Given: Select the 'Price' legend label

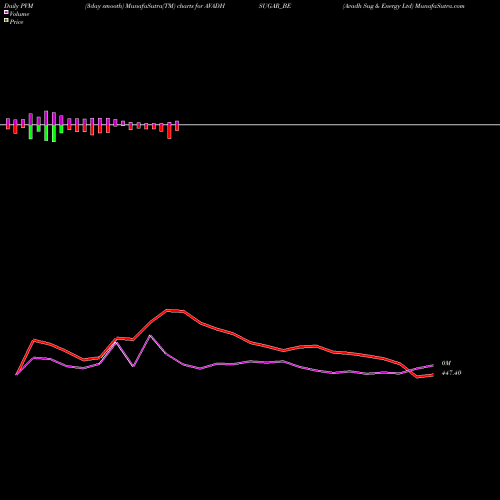Looking at the screenshot, I should click(16, 22).
